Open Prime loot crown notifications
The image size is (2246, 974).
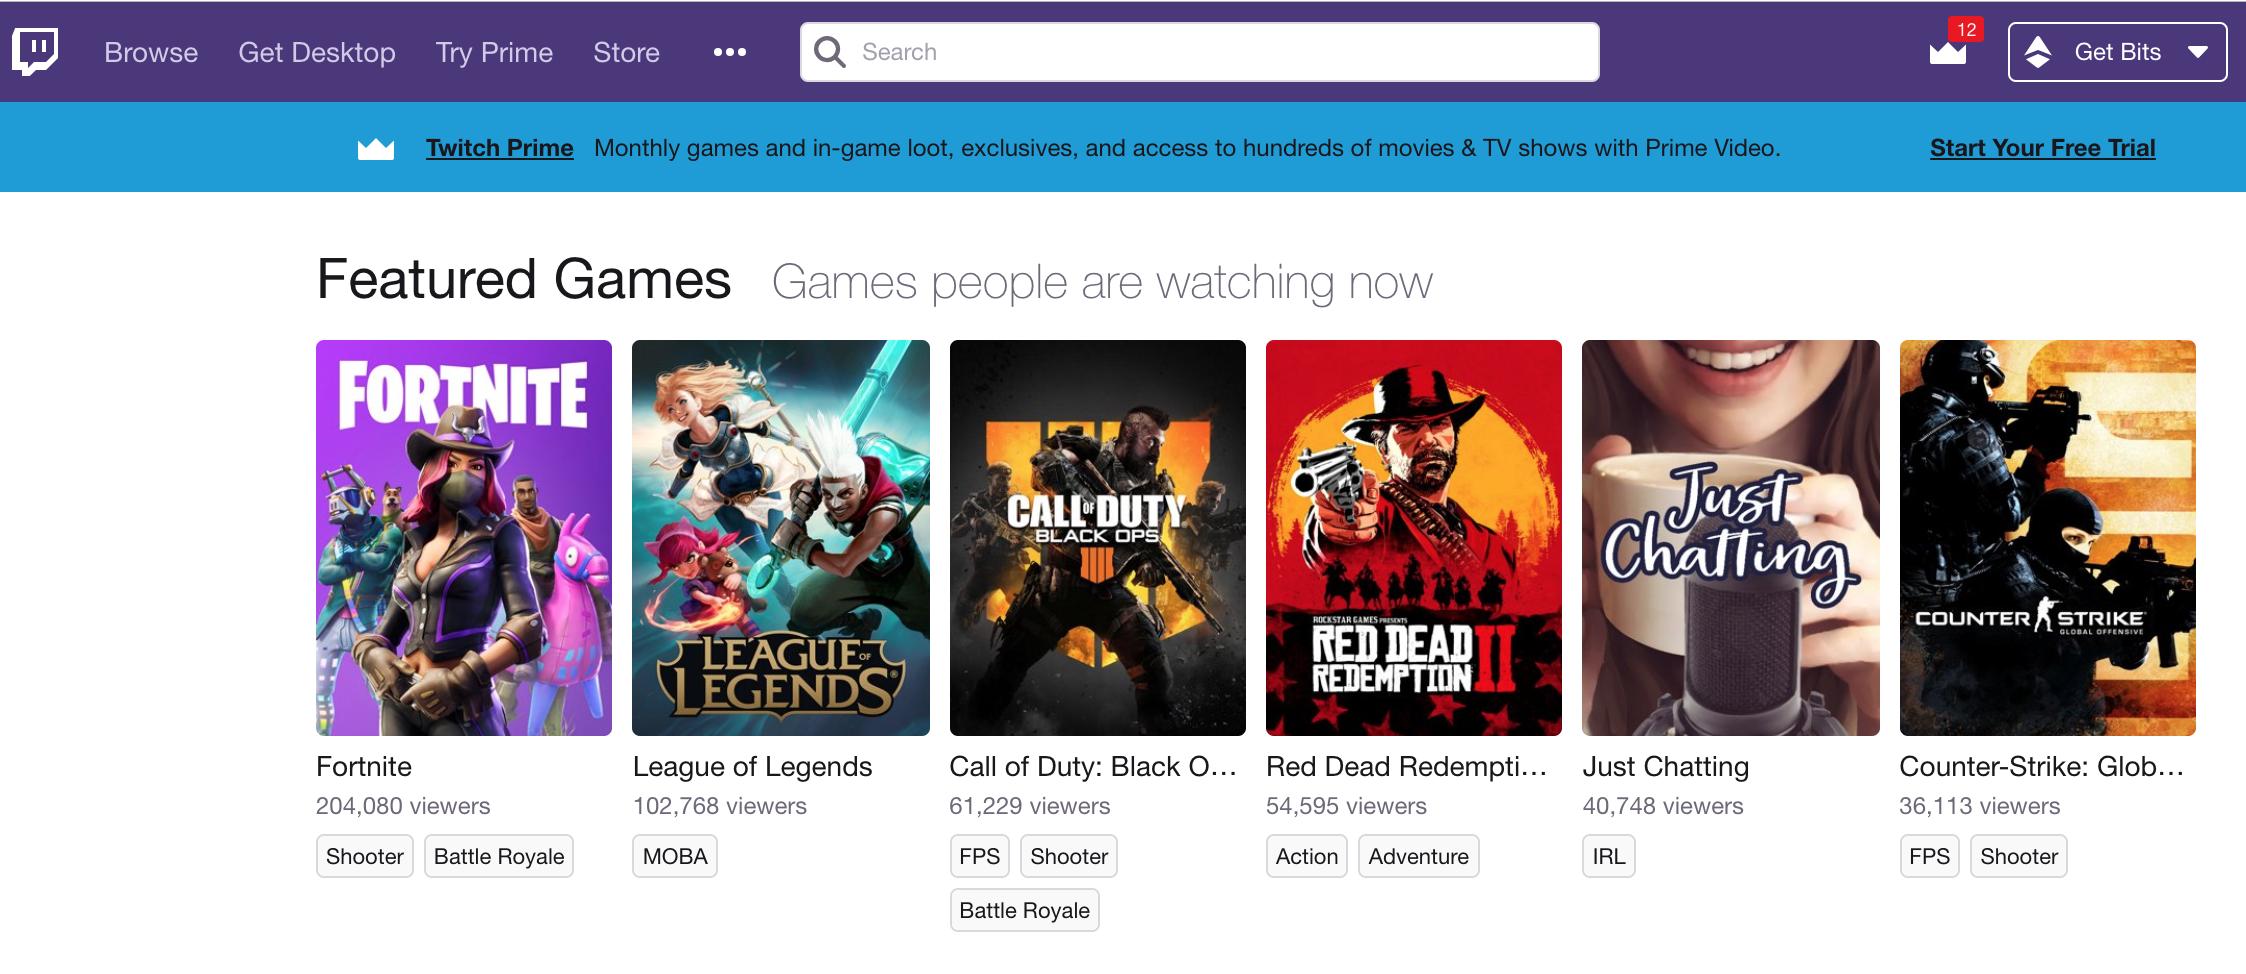[1948, 52]
